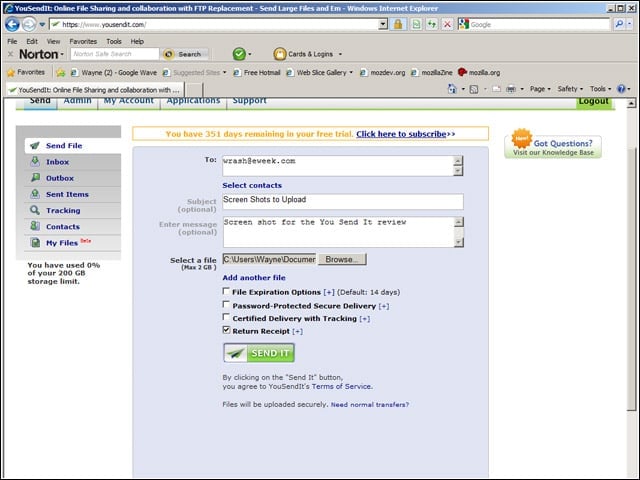The height and width of the screenshot is (480, 640).
Task: Click the RSS Feeds icon in command bar
Action: [474, 89]
